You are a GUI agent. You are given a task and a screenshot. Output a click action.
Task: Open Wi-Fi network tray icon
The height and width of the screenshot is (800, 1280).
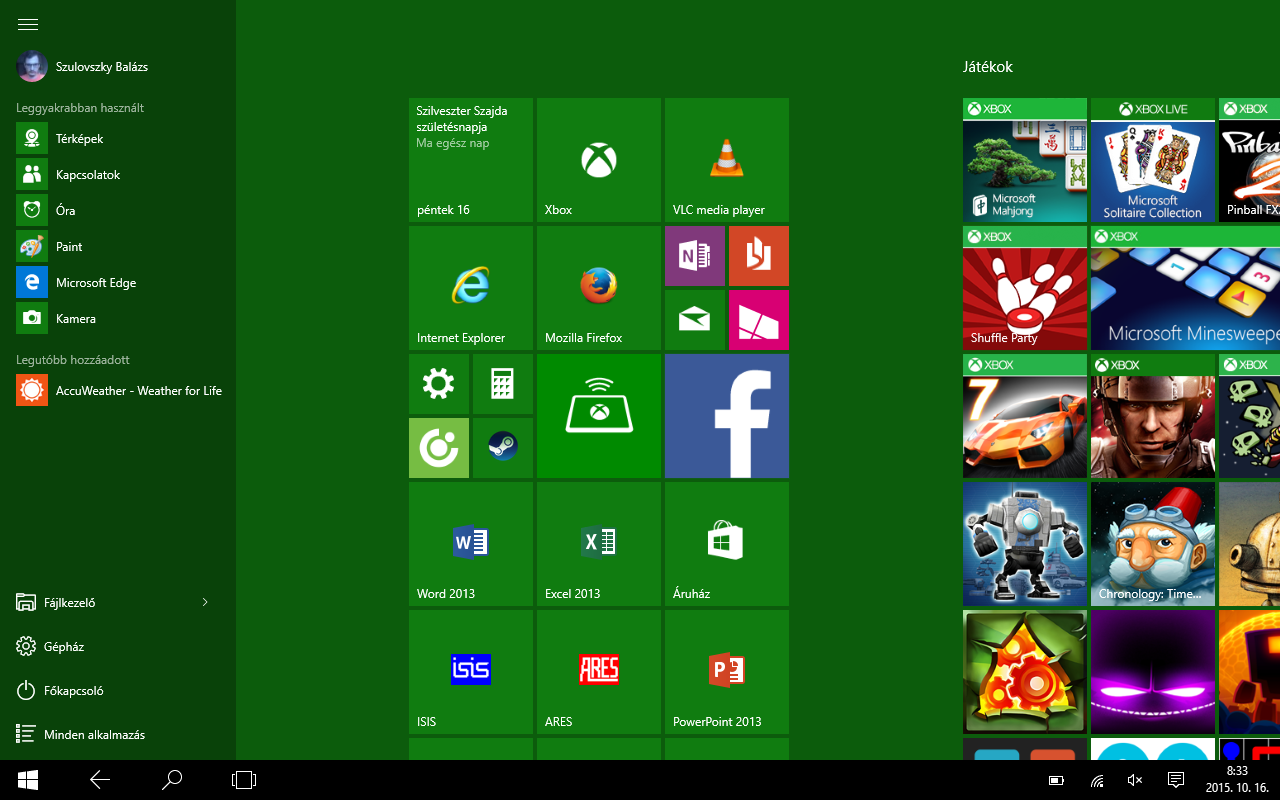pos(1097,780)
